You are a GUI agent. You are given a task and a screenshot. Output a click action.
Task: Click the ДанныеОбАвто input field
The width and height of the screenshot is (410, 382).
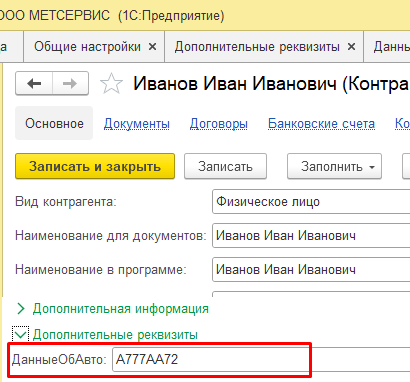coord(261,359)
